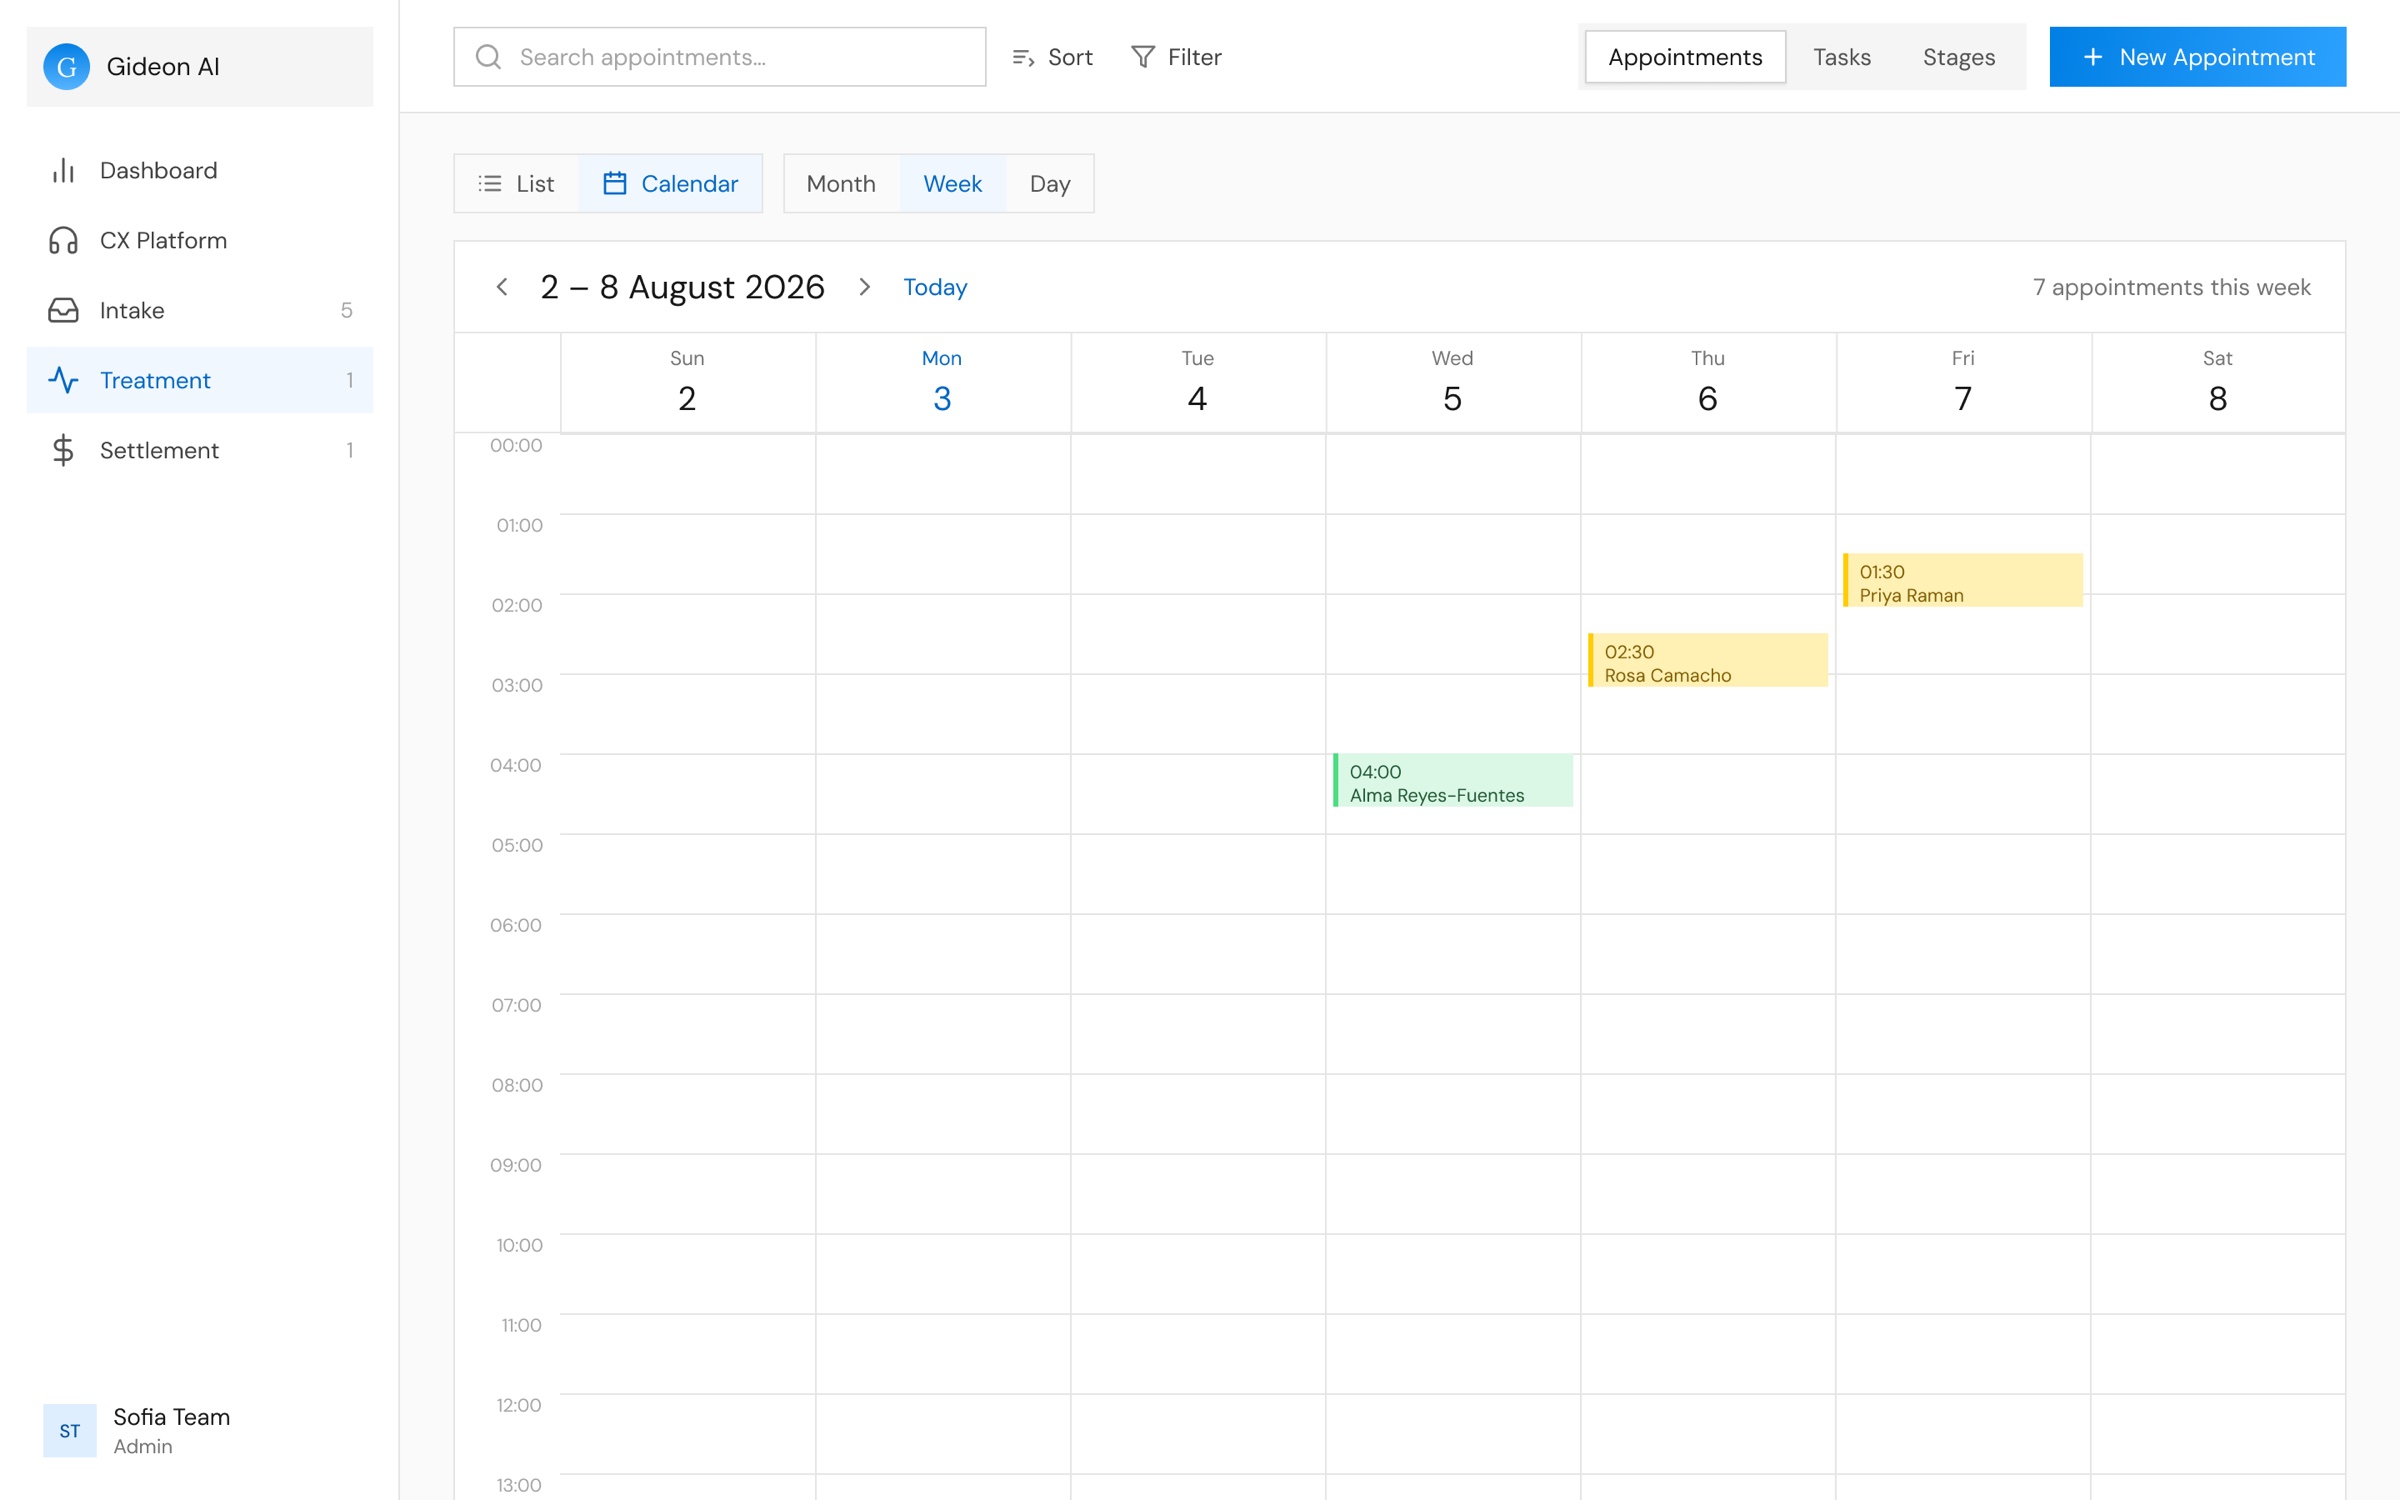Select the Sun 2 day header

pos(687,383)
